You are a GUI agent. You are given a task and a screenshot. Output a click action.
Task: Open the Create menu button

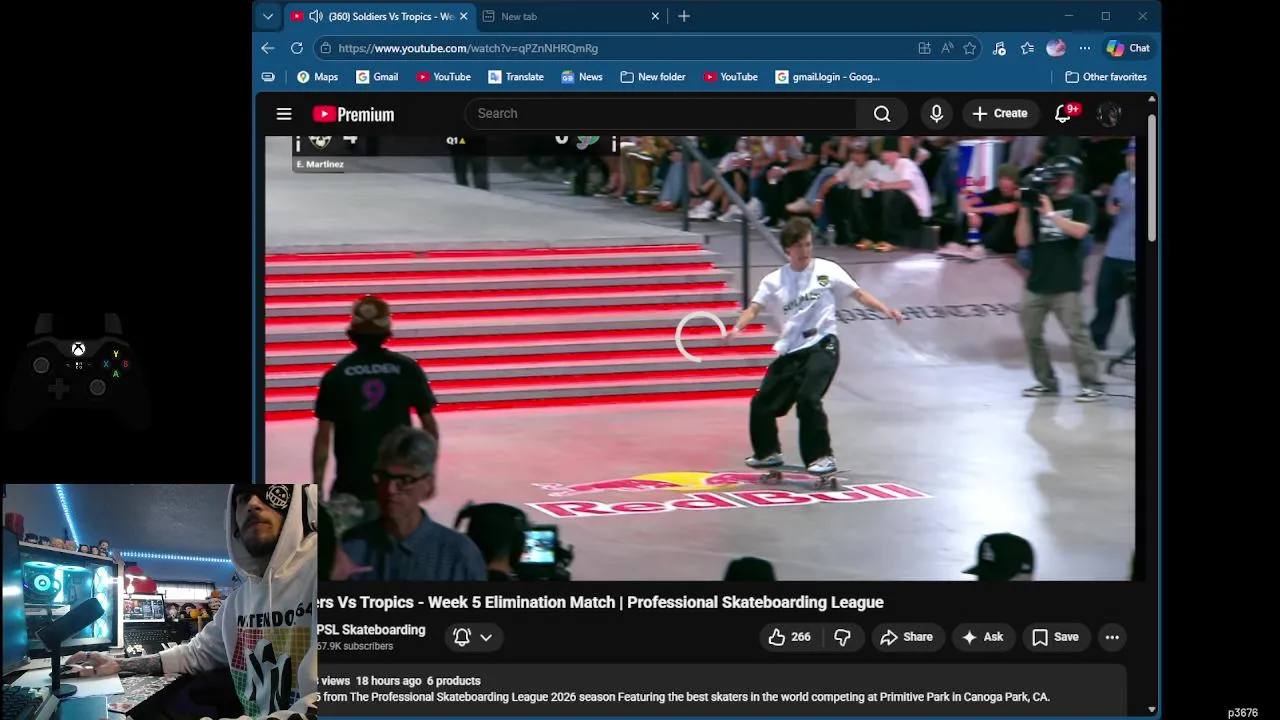[x=1000, y=114]
